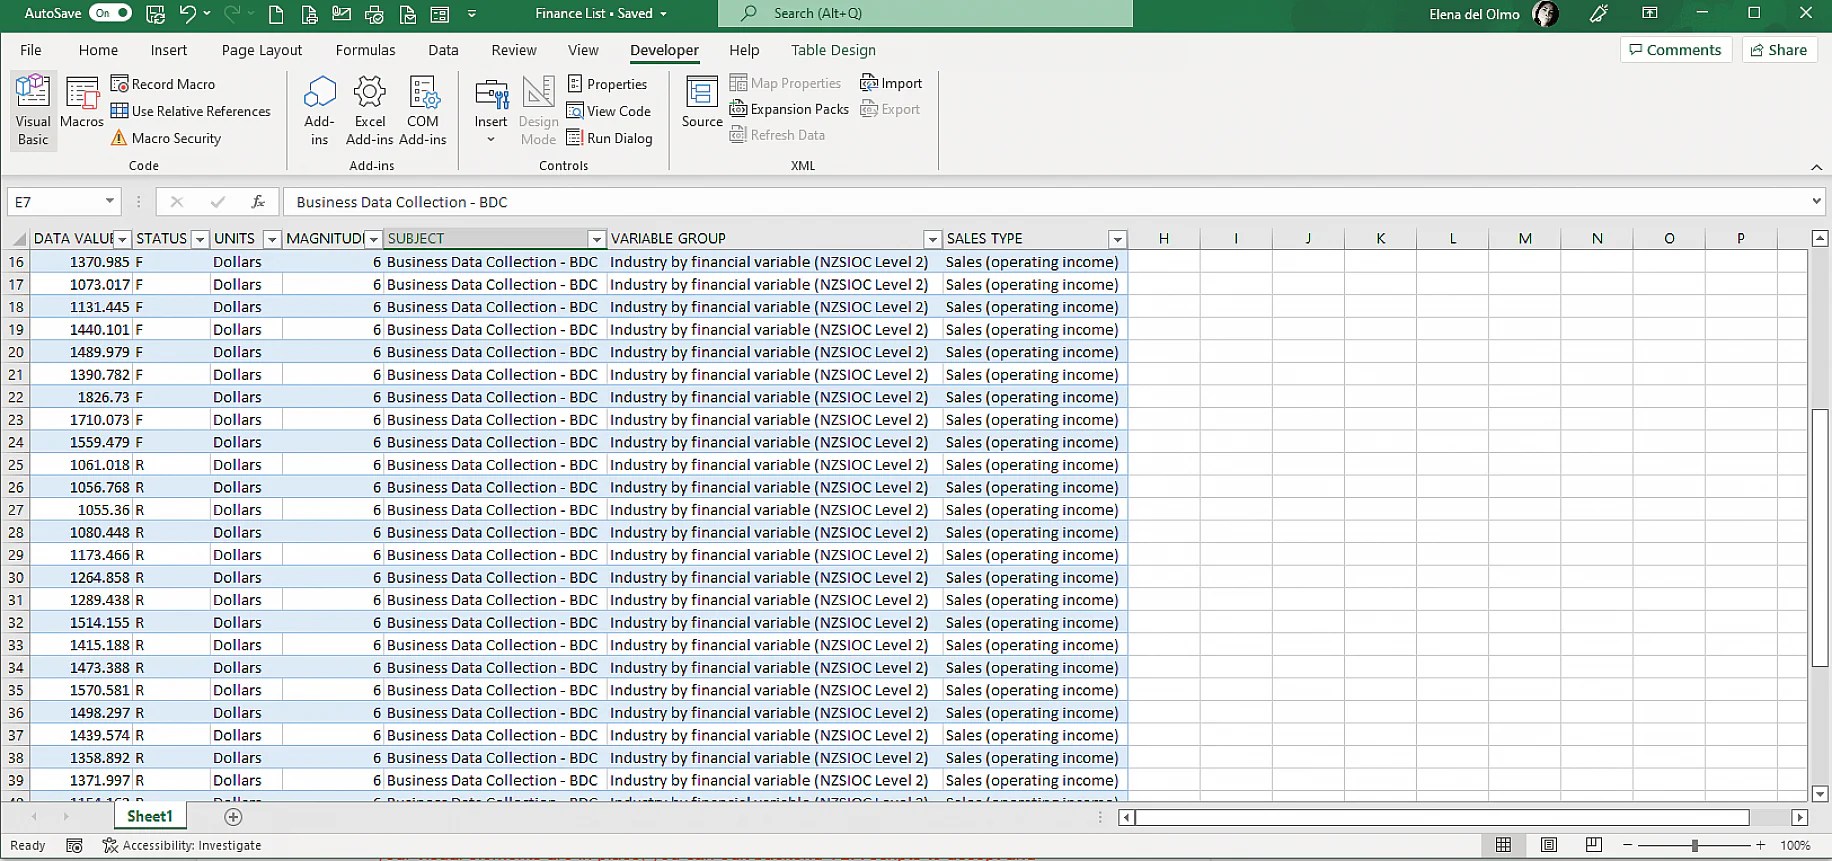The width and height of the screenshot is (1832, 861).
Task: Click the vertical scrollbar down arrow
Action: [x=1820, y=794]
